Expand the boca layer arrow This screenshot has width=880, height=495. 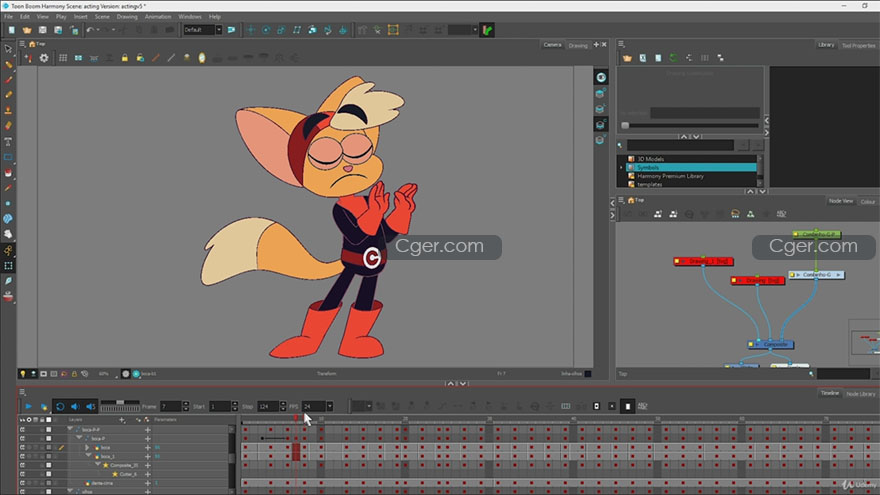tap(87, 447)
